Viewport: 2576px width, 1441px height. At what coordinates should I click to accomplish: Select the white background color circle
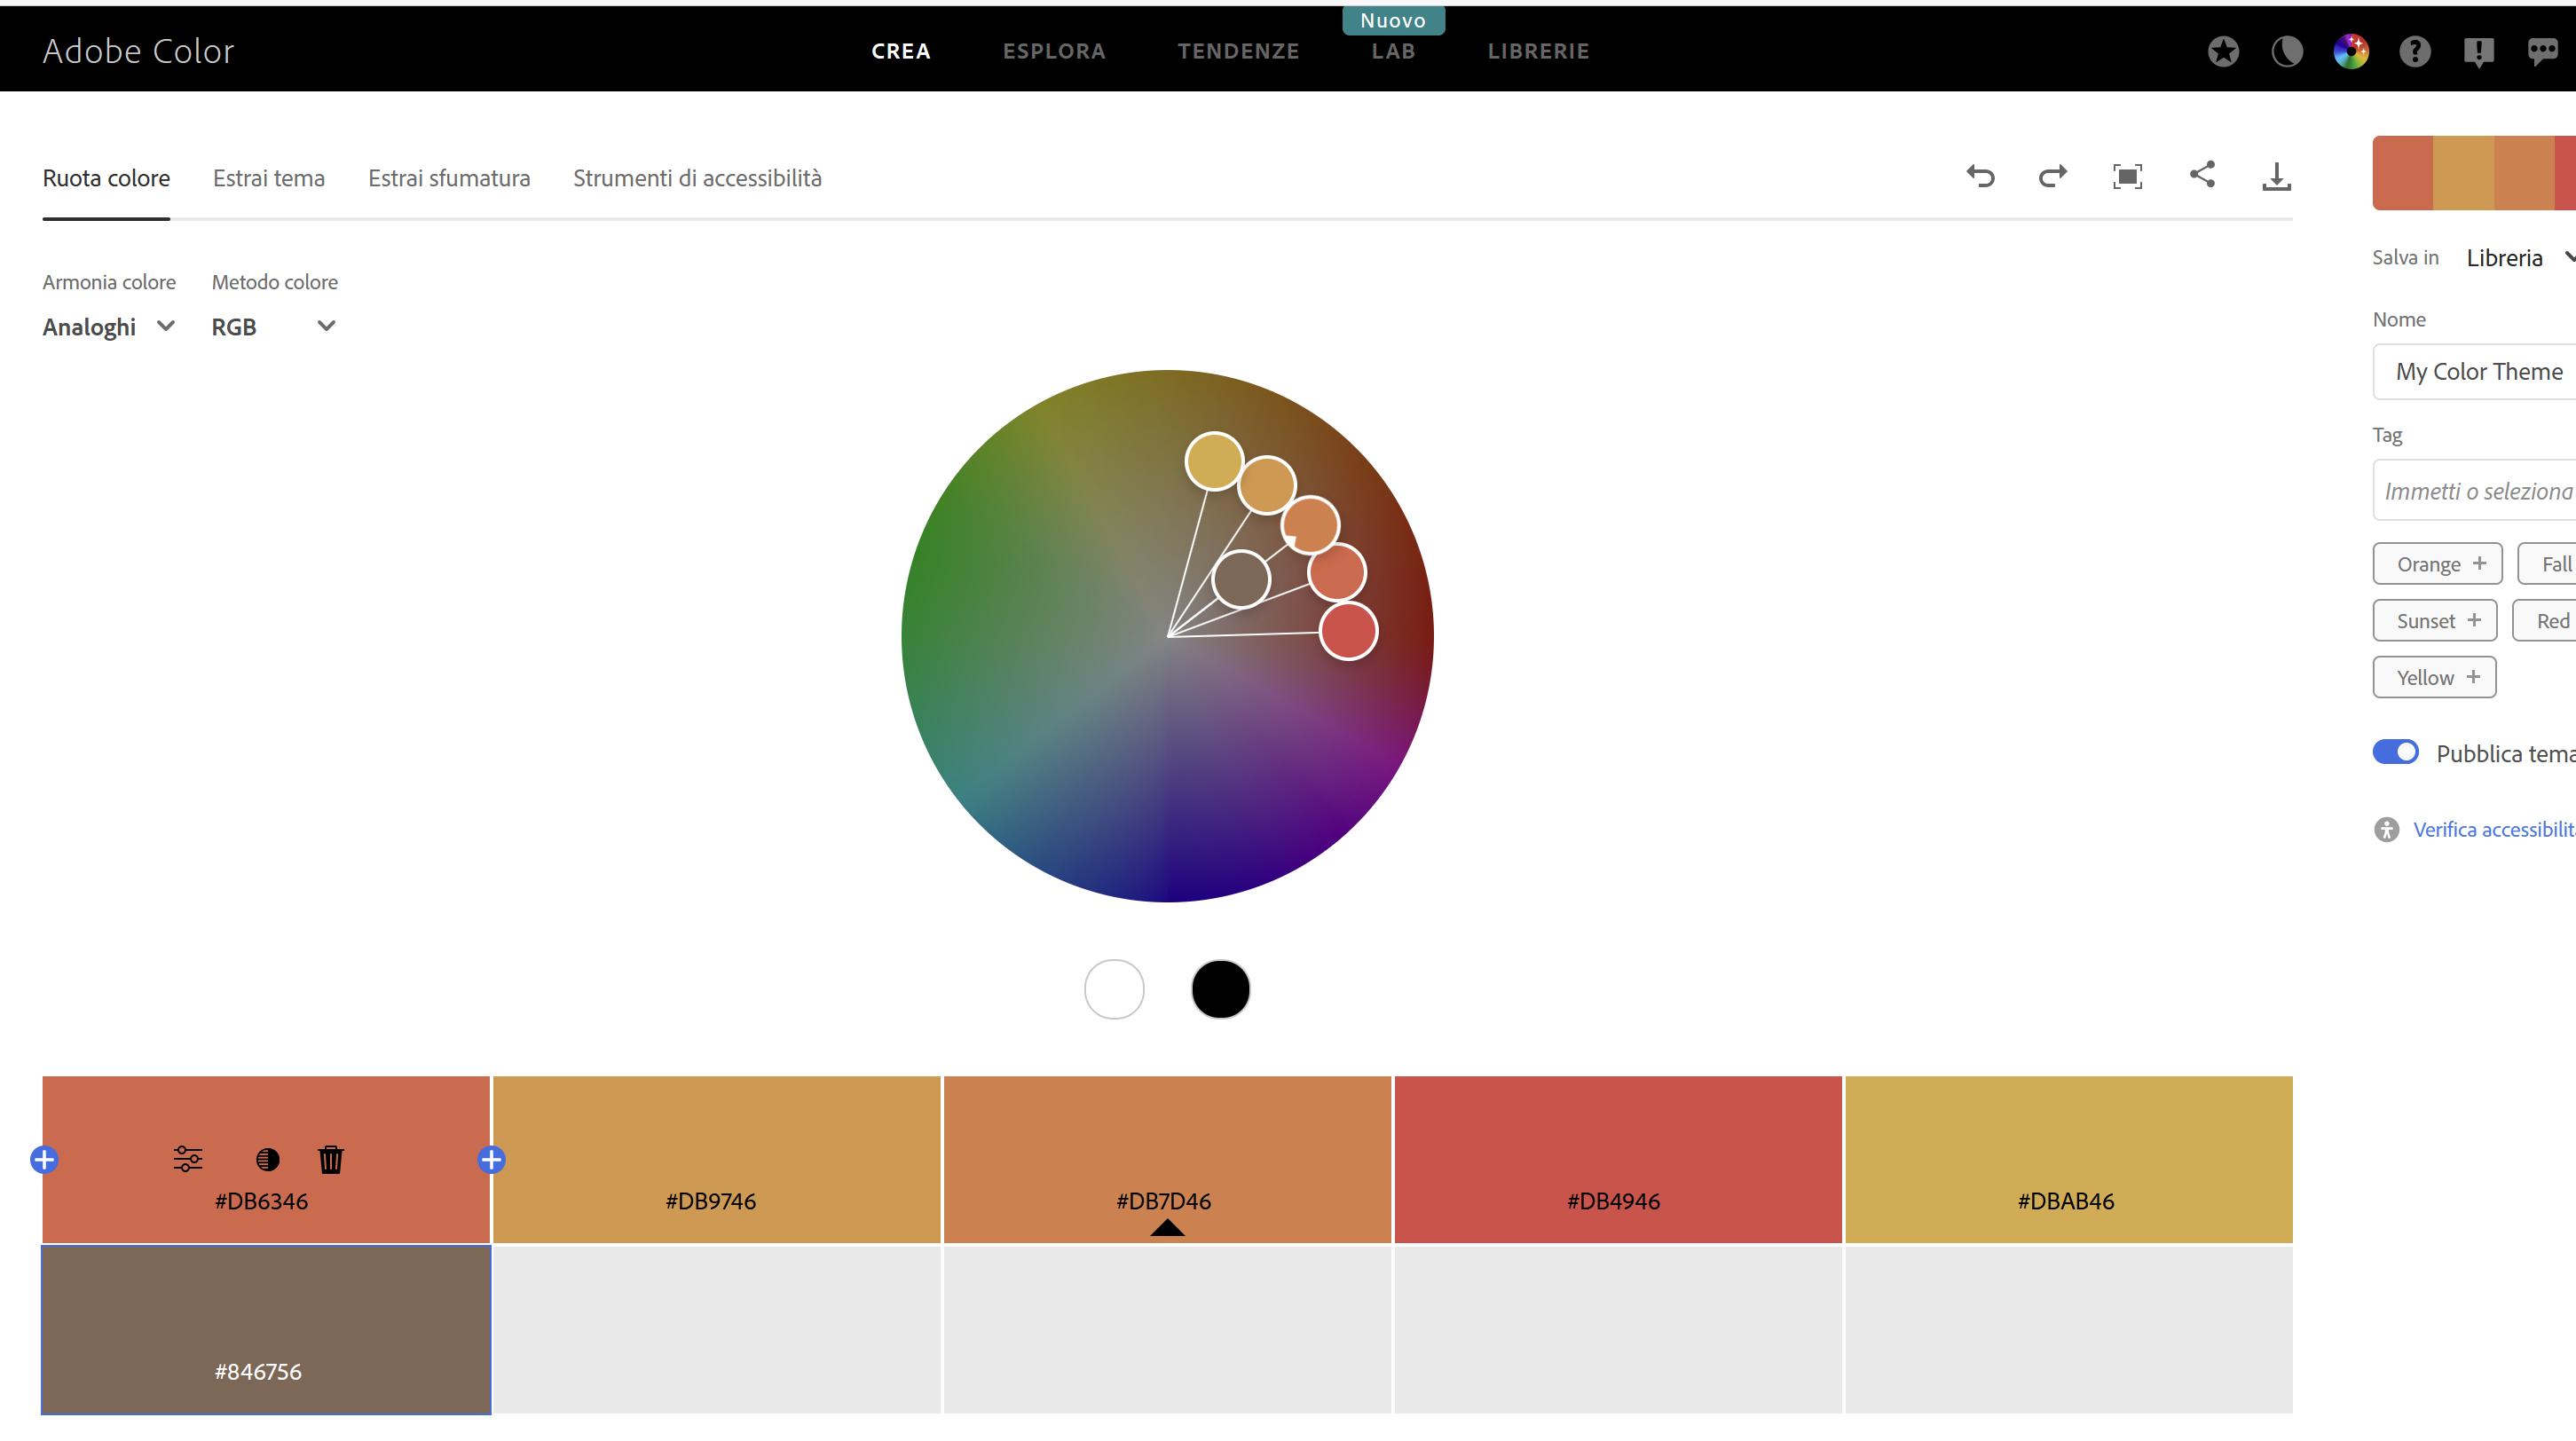pos(1113,988)
